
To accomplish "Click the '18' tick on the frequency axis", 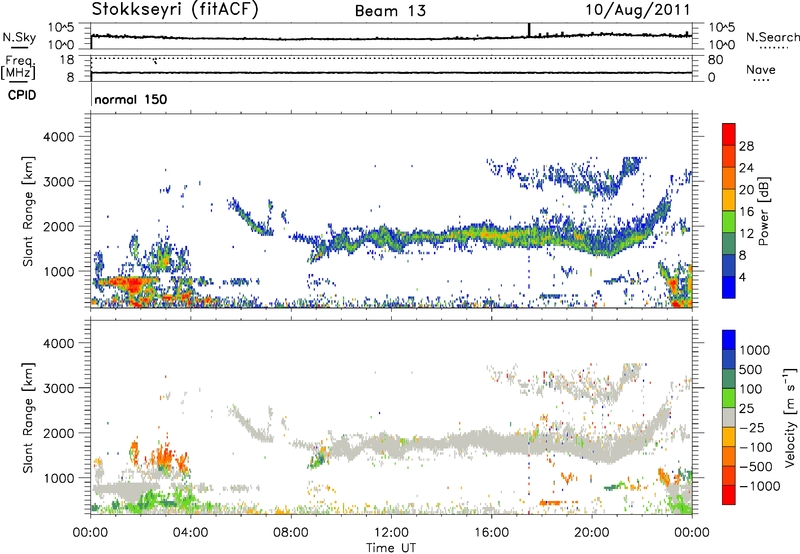I will coord(67,60).
